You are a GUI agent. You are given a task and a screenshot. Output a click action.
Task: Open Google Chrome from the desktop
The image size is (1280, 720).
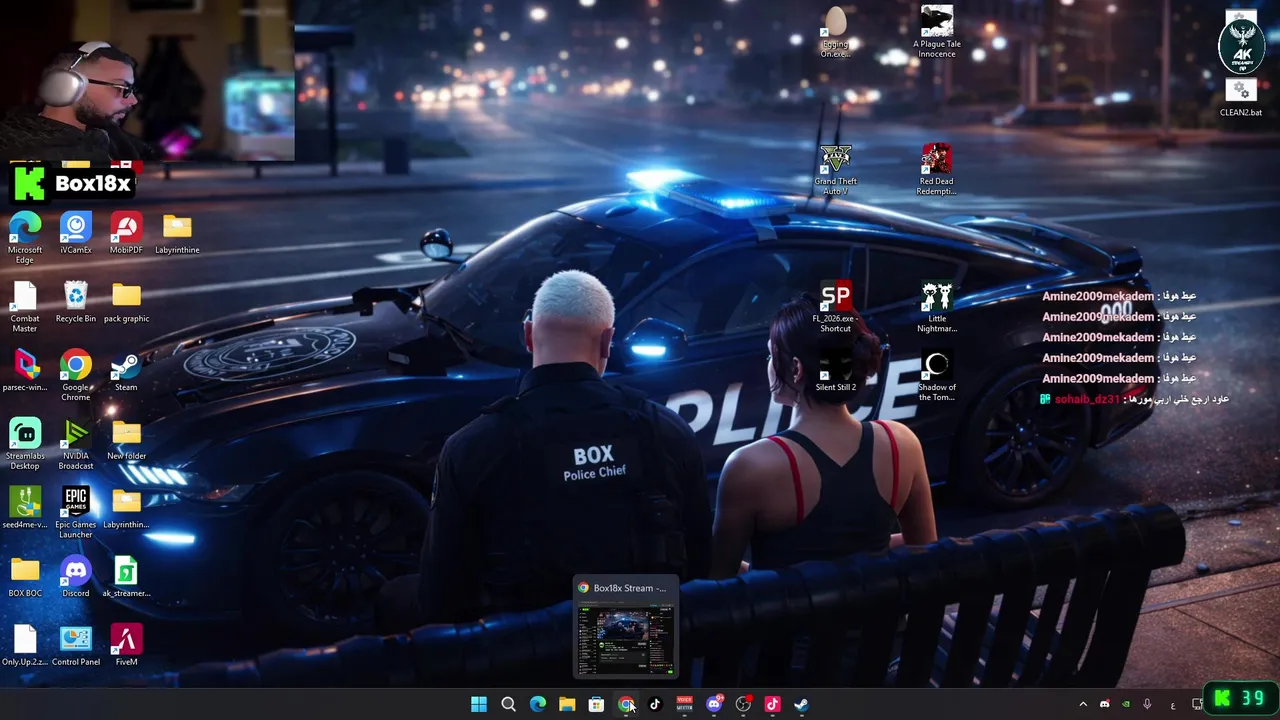[76, 375]
